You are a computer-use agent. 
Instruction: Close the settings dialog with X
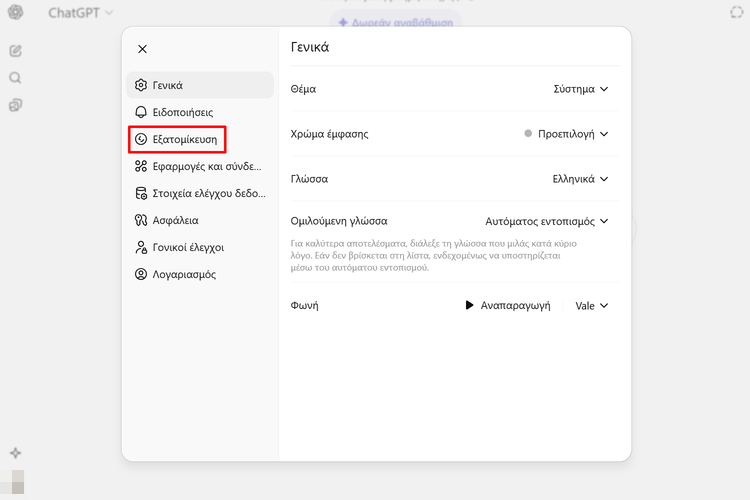click(x=142, y=48)
